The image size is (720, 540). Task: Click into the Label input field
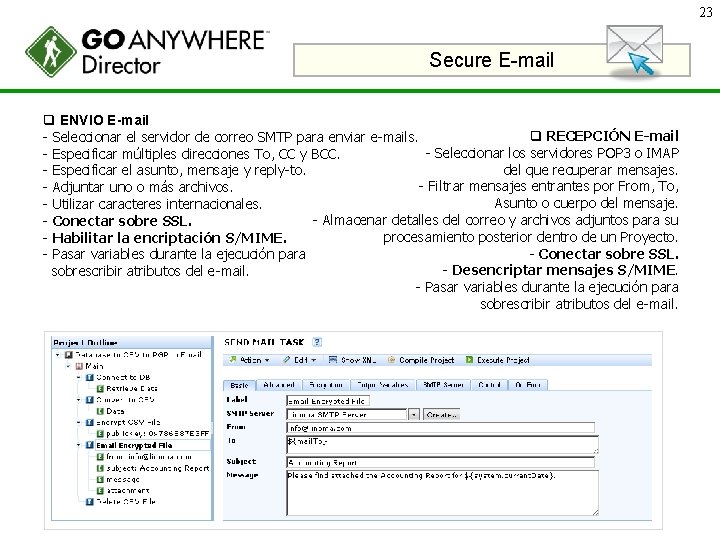pyautogui.click(x=328, y=401)
